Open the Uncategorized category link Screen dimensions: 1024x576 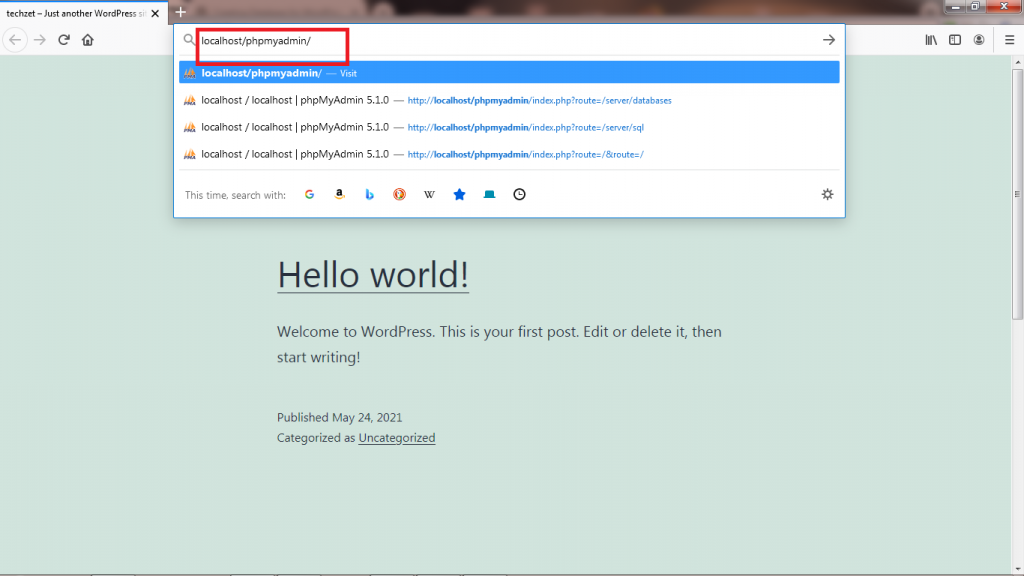click(x=396, y=438)
